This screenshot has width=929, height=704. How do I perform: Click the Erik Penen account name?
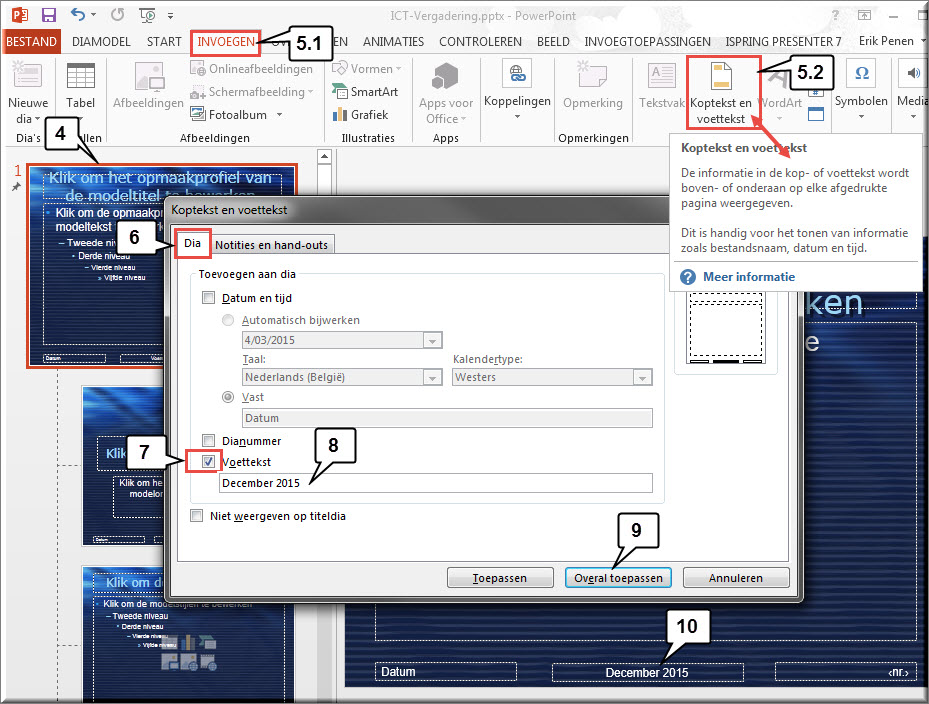click(x=886, y=41)
